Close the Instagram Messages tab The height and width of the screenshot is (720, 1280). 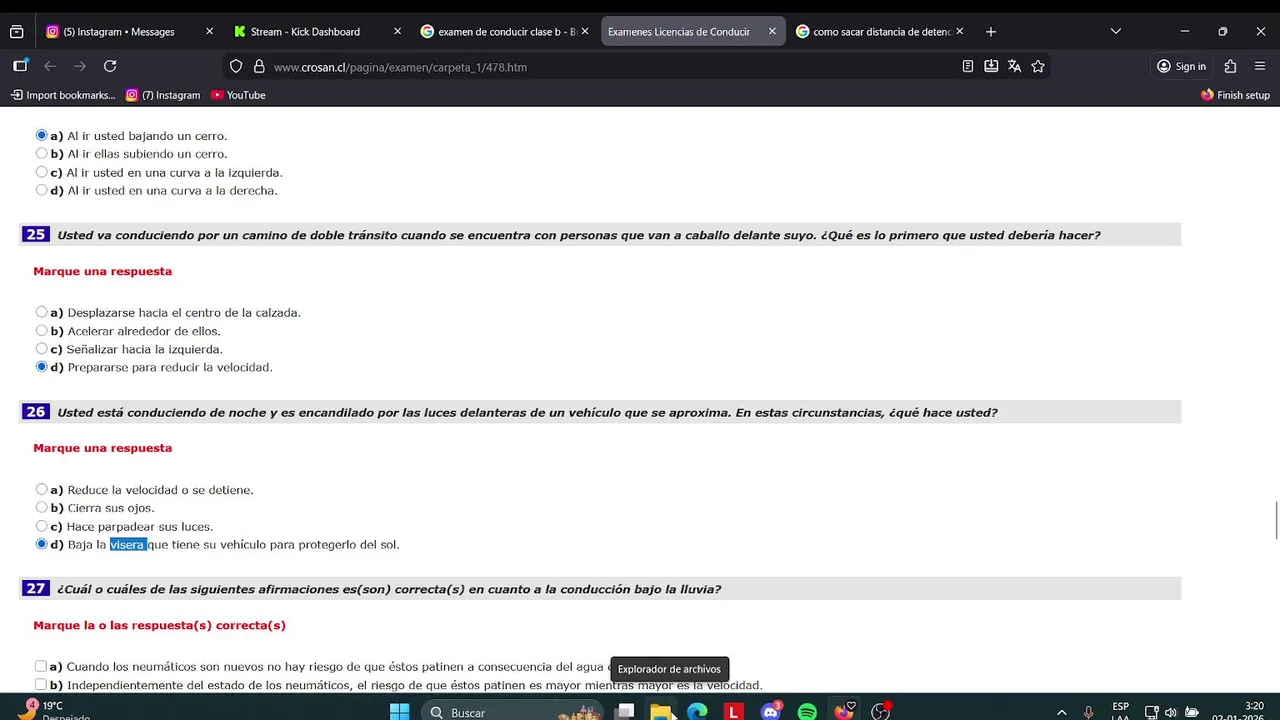[209, 32]
